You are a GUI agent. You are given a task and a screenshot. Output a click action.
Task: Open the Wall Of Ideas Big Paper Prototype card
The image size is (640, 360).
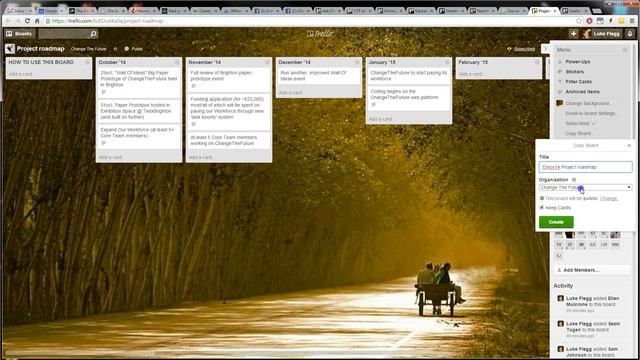pyautogui.click(x=139, y=82)
